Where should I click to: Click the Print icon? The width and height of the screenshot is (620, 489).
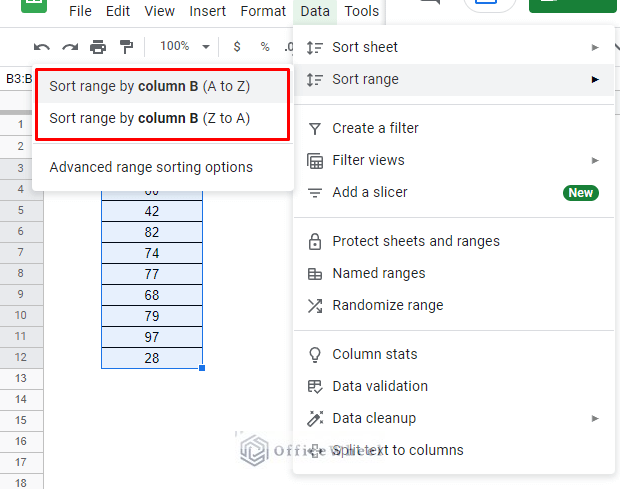[98, 47]
